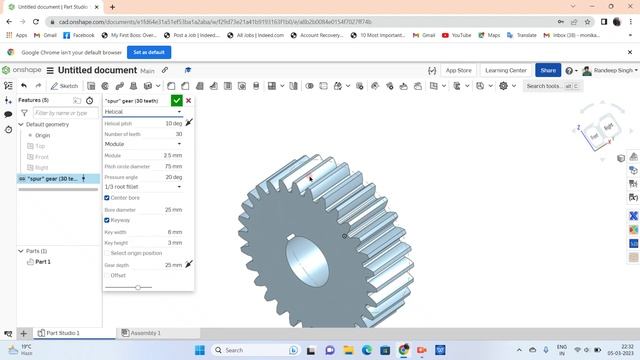Collapse the Parts (1) list
The width and height of the screenshot is (640, 360).
[x=21, y=251]
